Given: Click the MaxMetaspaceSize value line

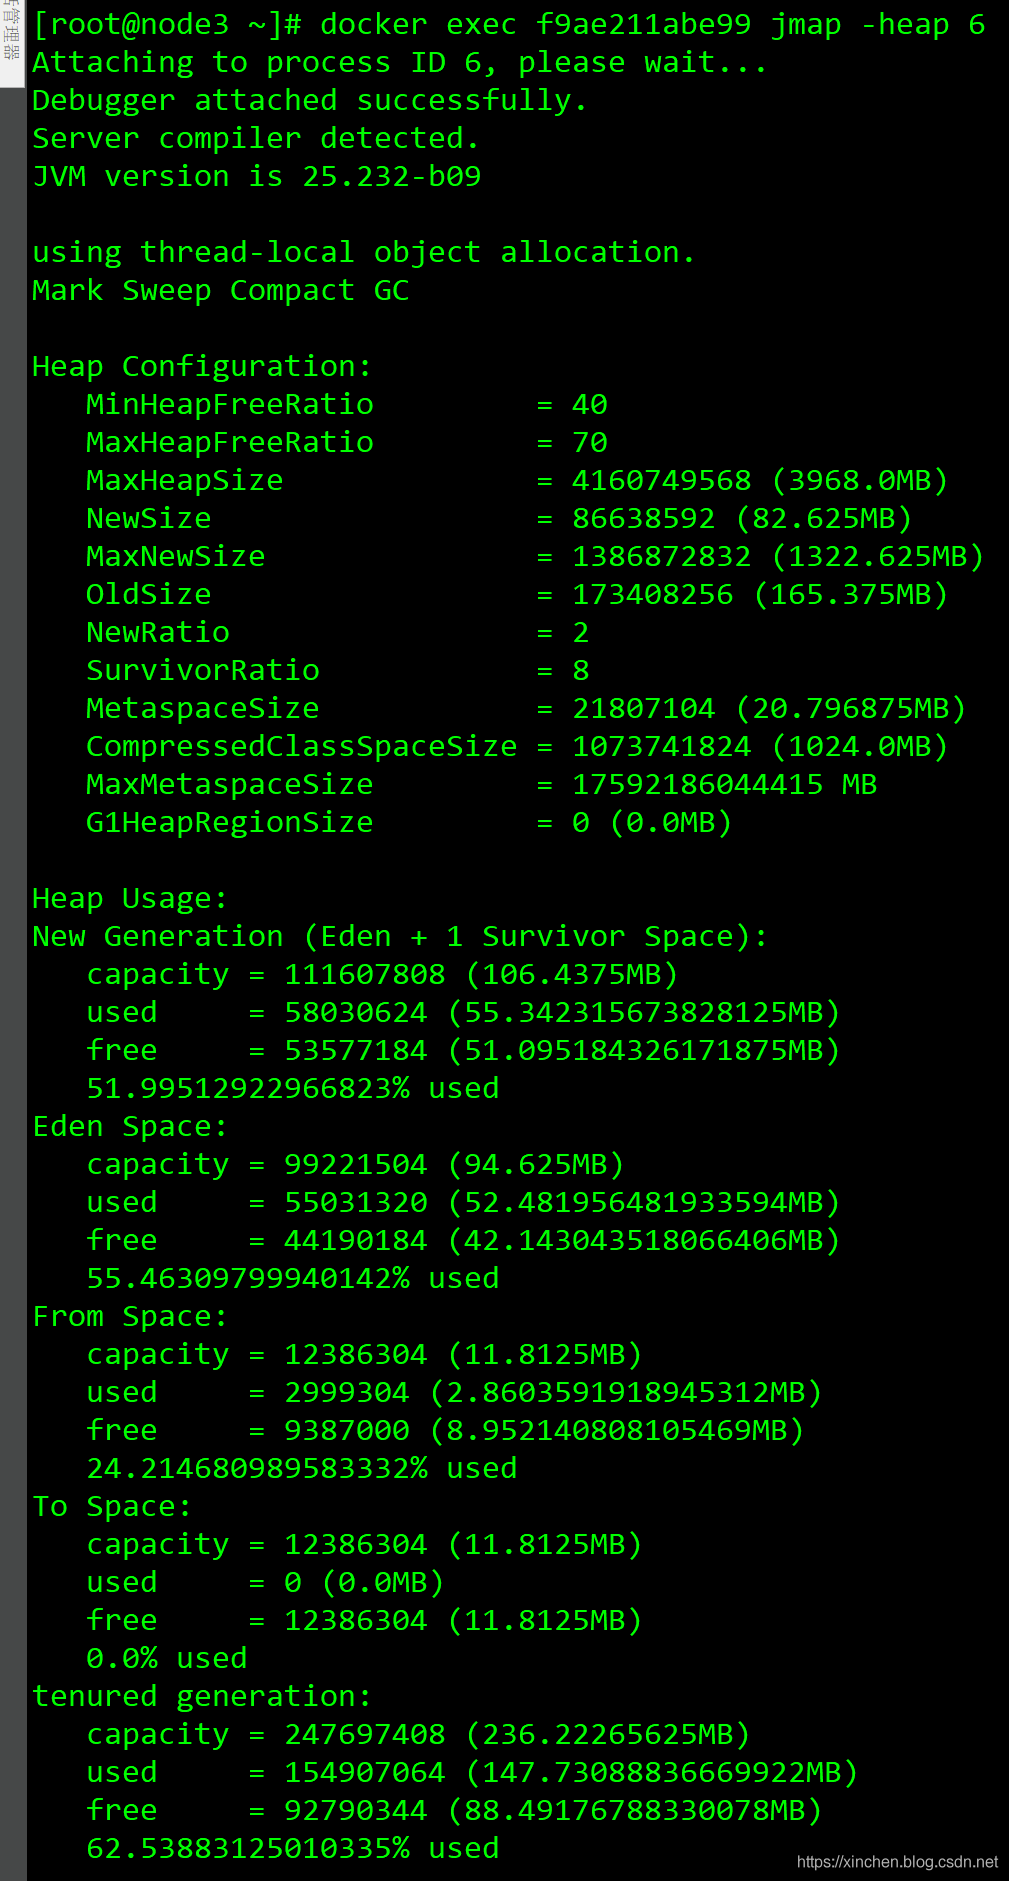Looking at the screenshot, I should 482,785.
